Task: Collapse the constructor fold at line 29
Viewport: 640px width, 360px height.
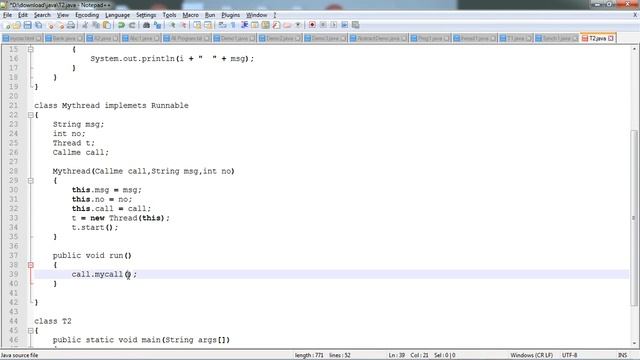Action: pyautogui.click(x=31, y=180)
